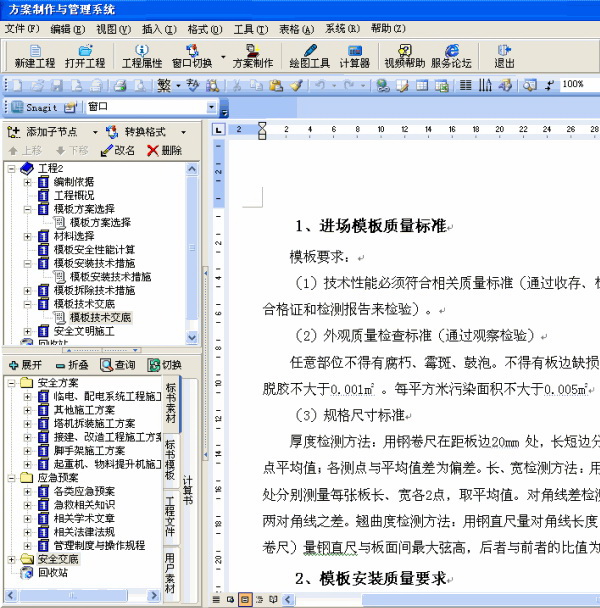Click 添加子节点 add child node
The image size is (600, 608).
(42, 132)
